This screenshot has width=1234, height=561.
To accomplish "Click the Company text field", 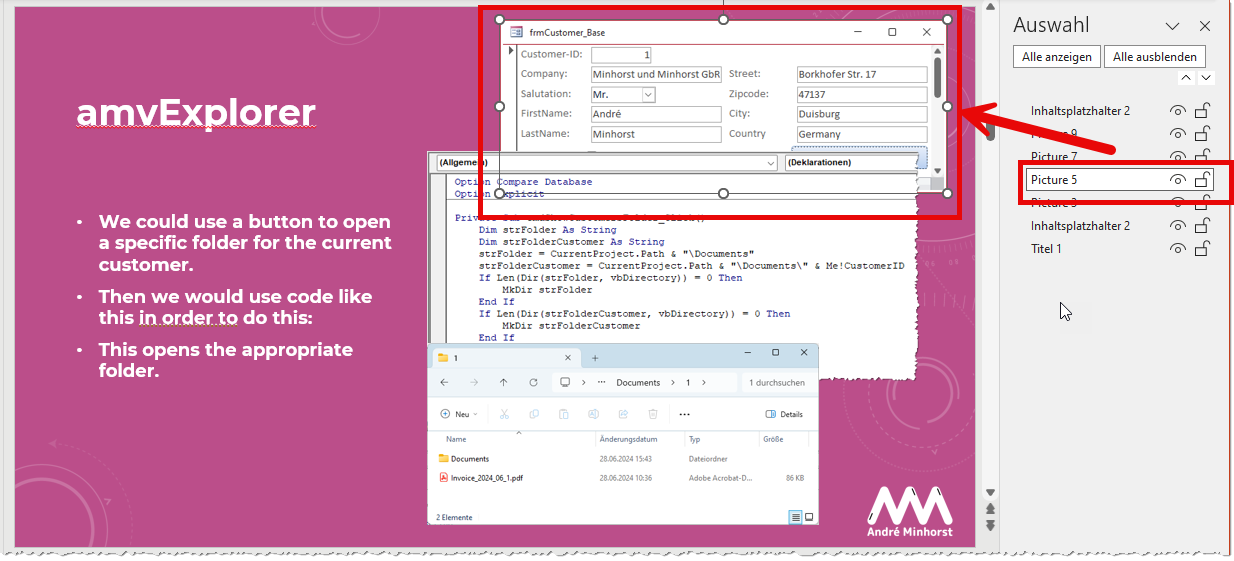I will 655,75.
